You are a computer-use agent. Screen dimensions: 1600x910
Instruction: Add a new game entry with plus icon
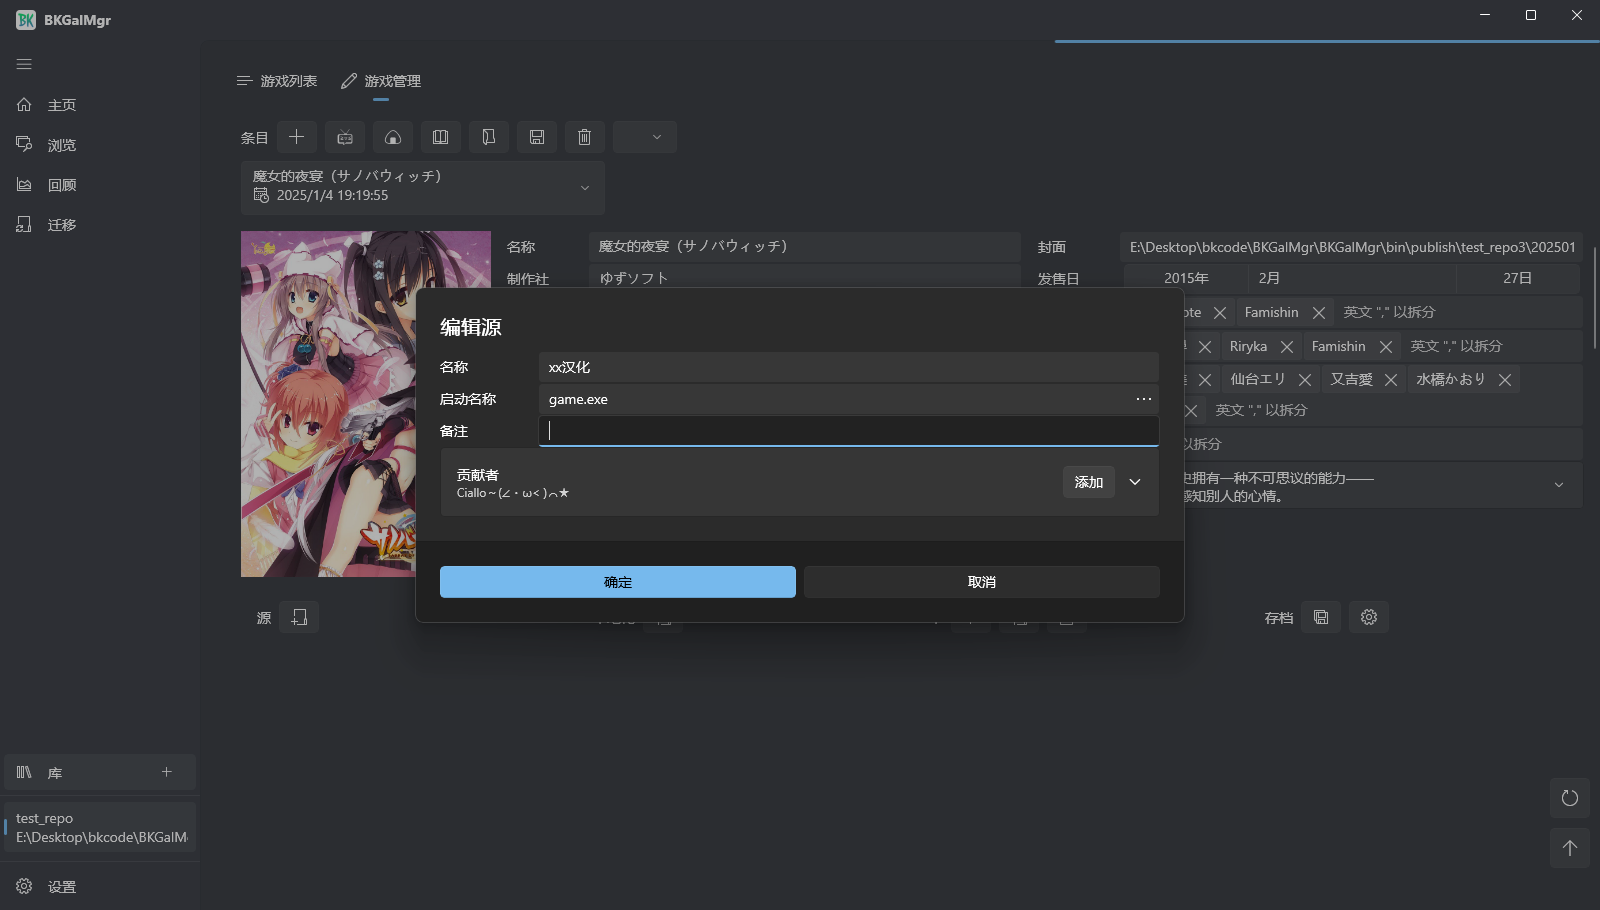pos(296,137)
